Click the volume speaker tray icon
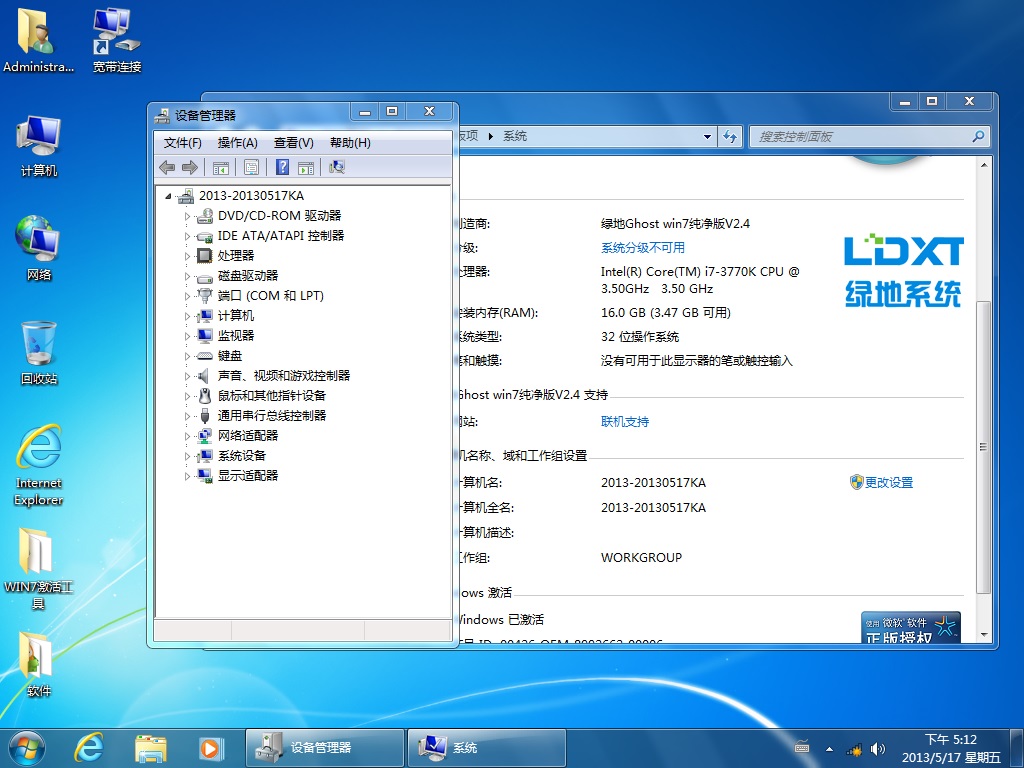 [x=878, y=749]
